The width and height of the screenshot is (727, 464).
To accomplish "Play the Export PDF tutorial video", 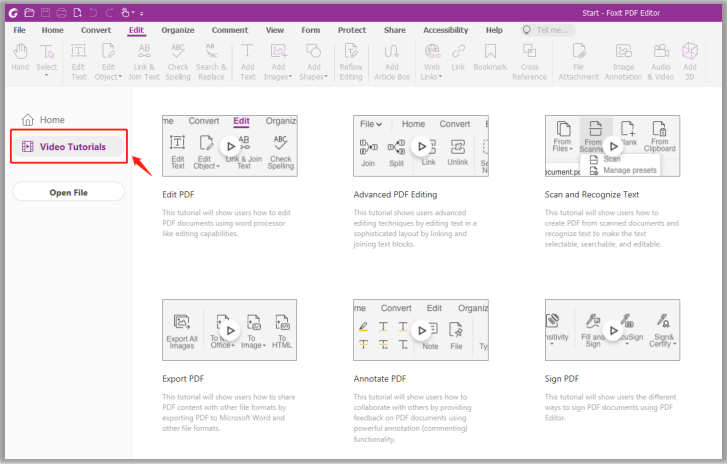I will click(230, 331).
